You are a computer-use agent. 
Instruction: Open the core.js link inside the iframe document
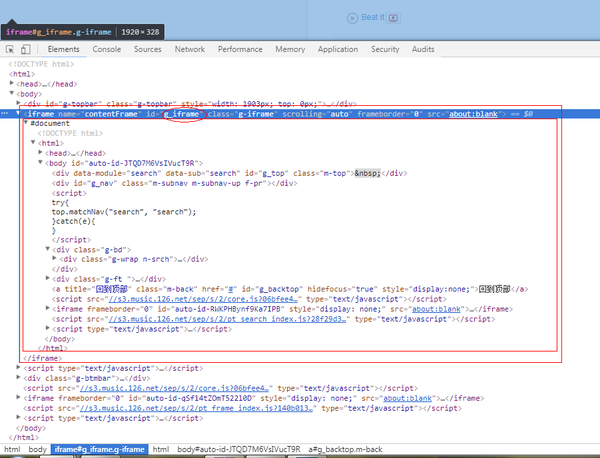click(x=203, y=299)
